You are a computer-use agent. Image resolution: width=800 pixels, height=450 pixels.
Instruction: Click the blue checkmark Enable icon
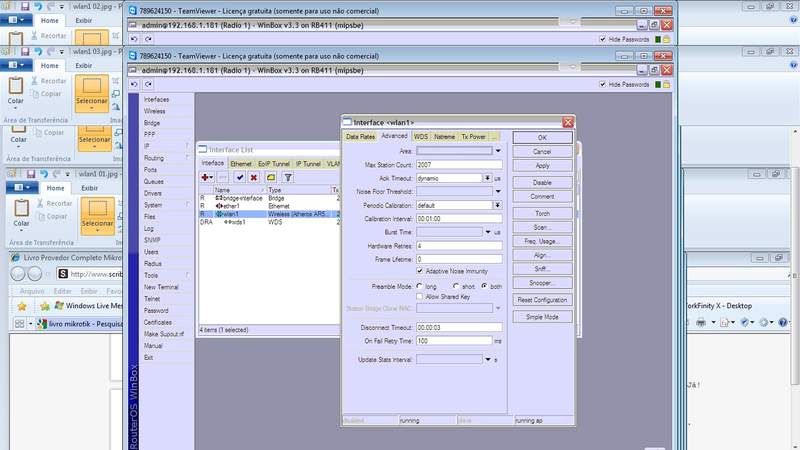click(240, 178)
